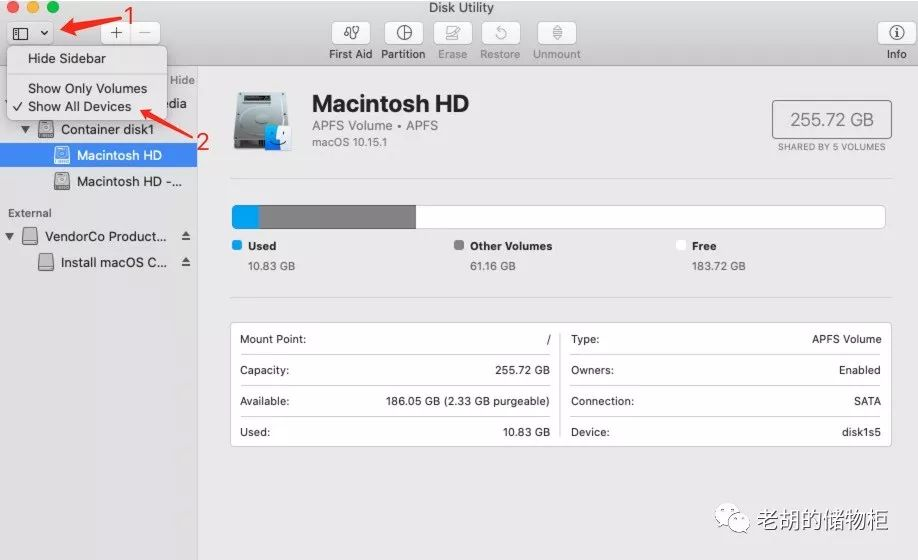Click the Capacity 255.72 GB row
The image size is (918, 560).
tap(395, 370)
